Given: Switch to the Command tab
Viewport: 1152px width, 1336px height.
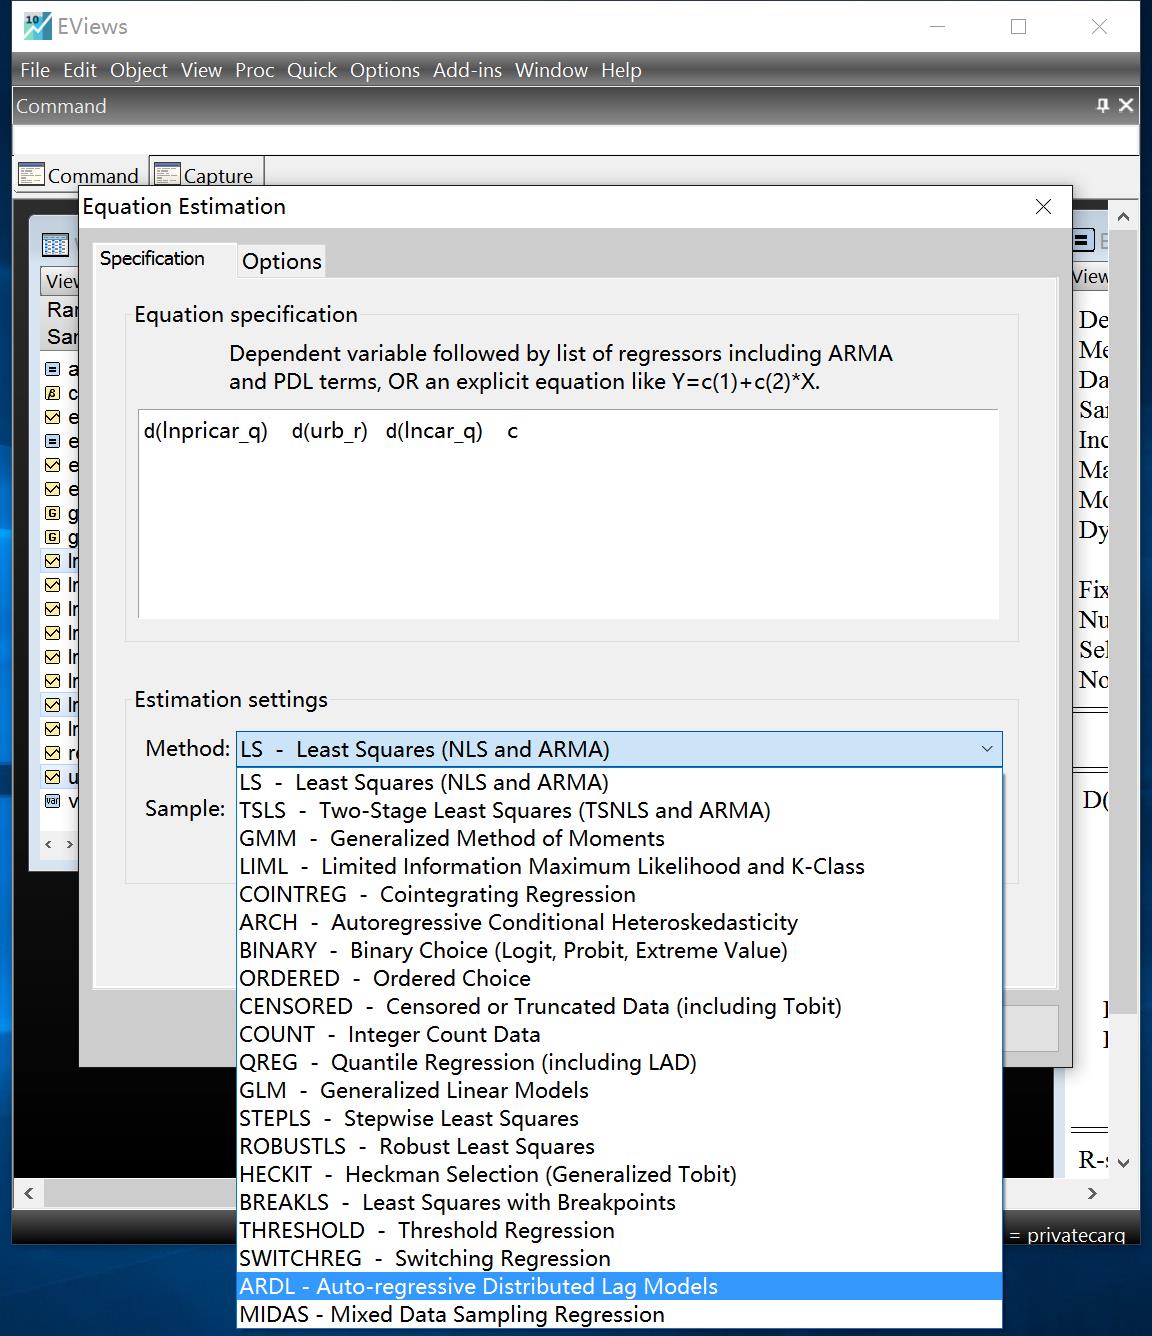Looking at the screenshot, I should [78, 175].
